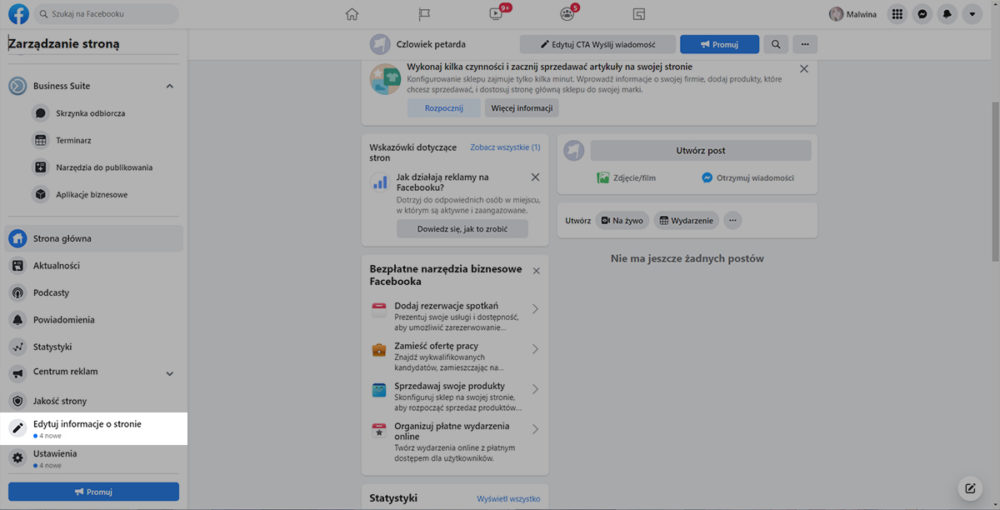Close the Bezpłatne narzędzia biznesowe card
The height and width of the screenshot is (510, 1000).
pyautogui.click(x=536, y=271)
